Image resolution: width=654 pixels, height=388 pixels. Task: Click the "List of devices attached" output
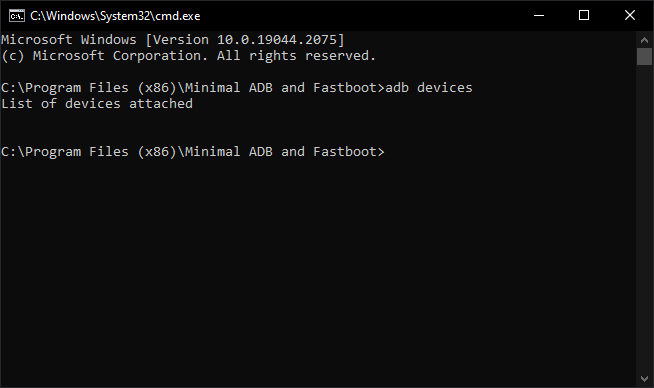click(x=97, y=103)
